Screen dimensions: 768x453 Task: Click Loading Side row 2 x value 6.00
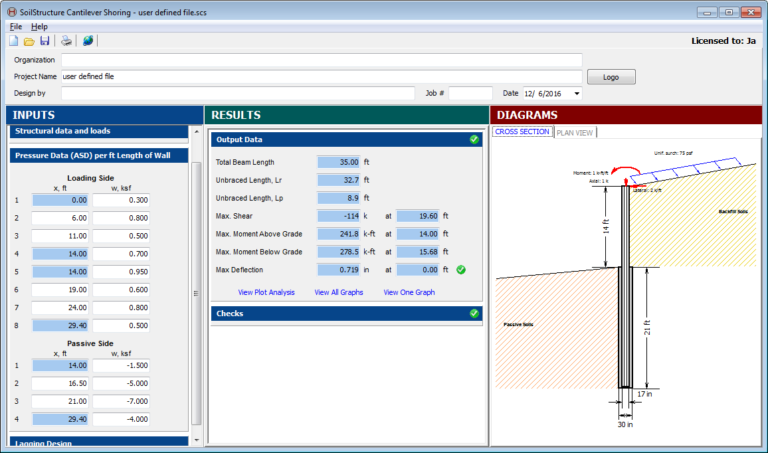[60, 218]
